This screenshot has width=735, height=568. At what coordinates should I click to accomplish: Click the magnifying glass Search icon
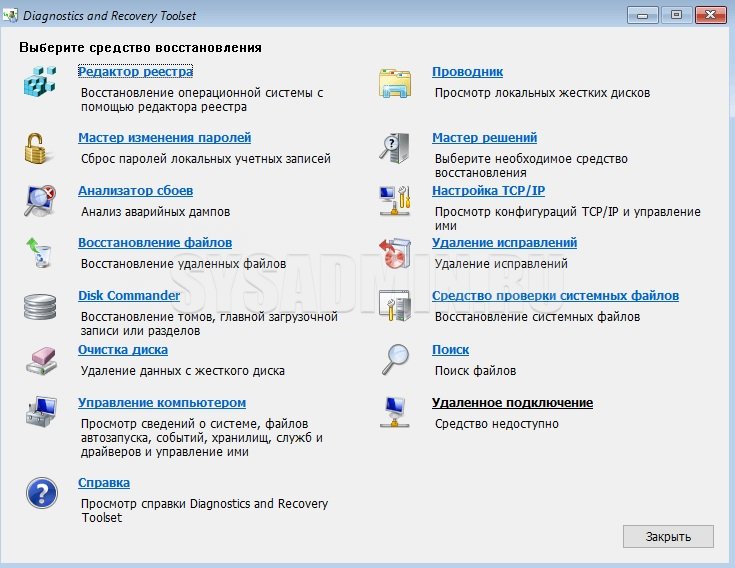(x=394, y=359)
